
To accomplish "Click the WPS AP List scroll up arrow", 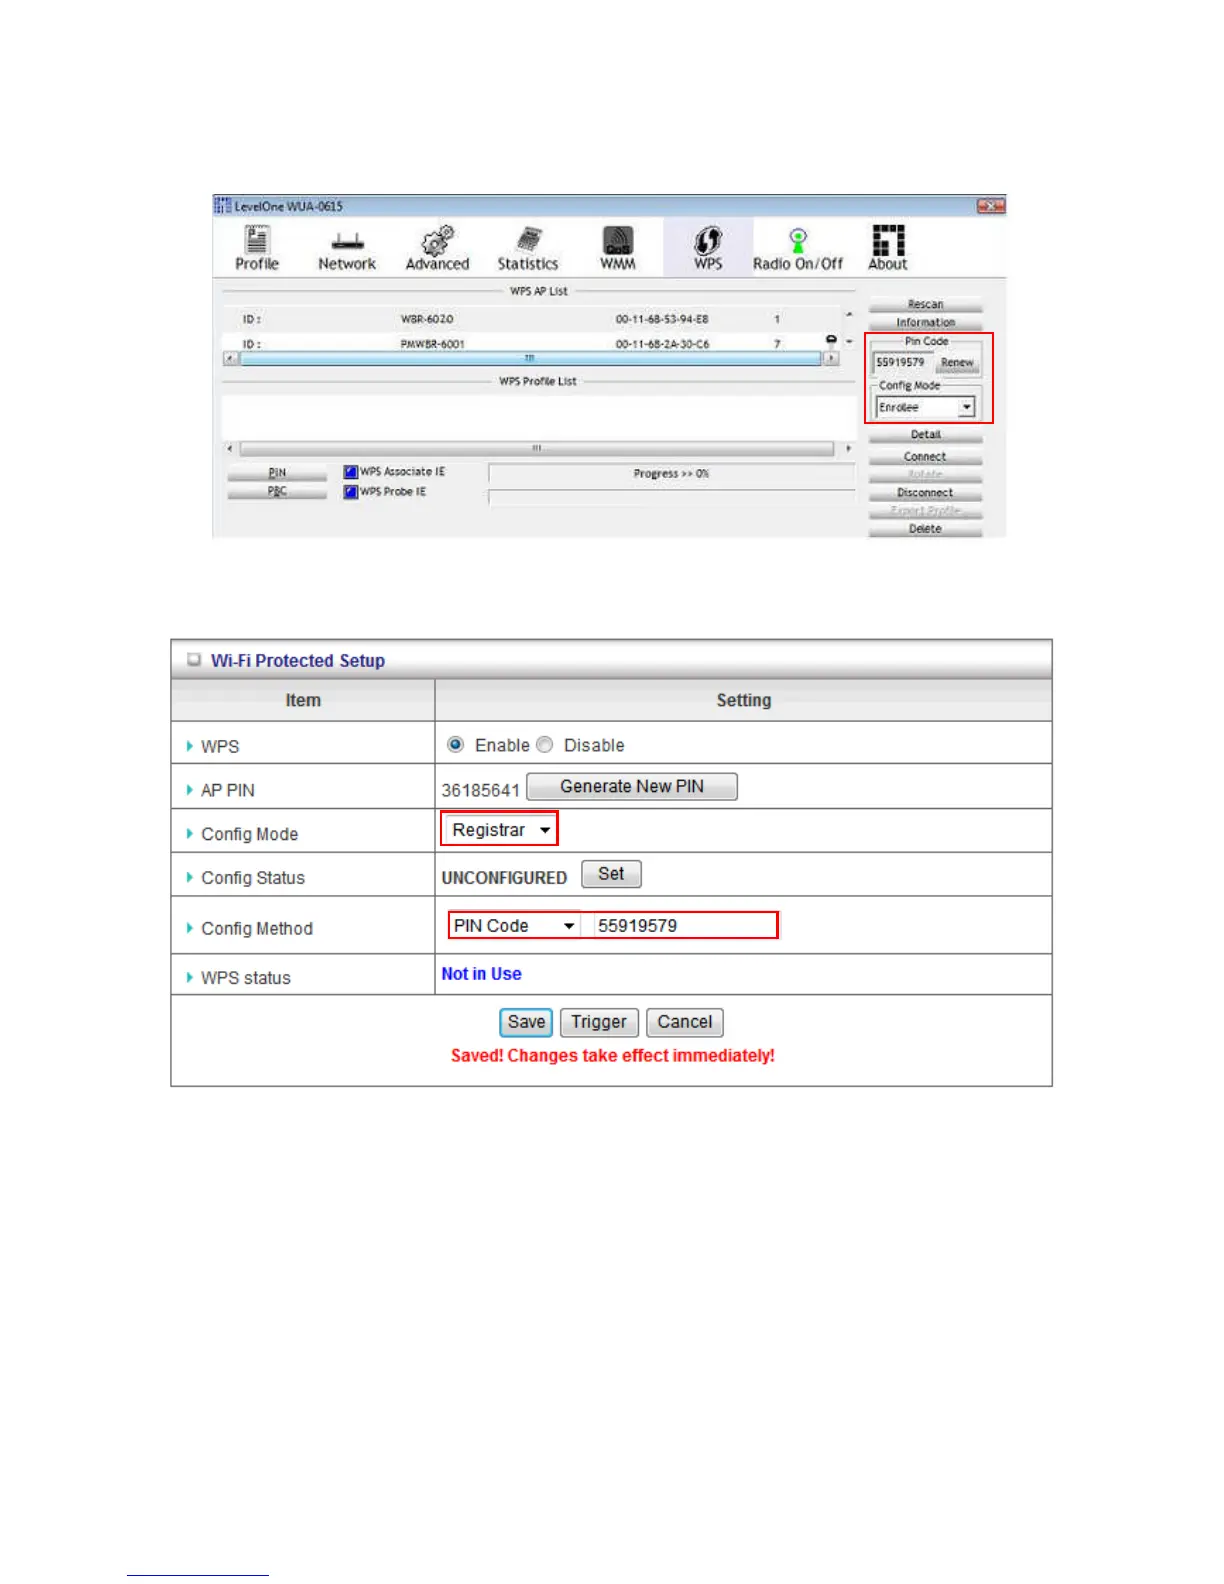I will [849, 315].
